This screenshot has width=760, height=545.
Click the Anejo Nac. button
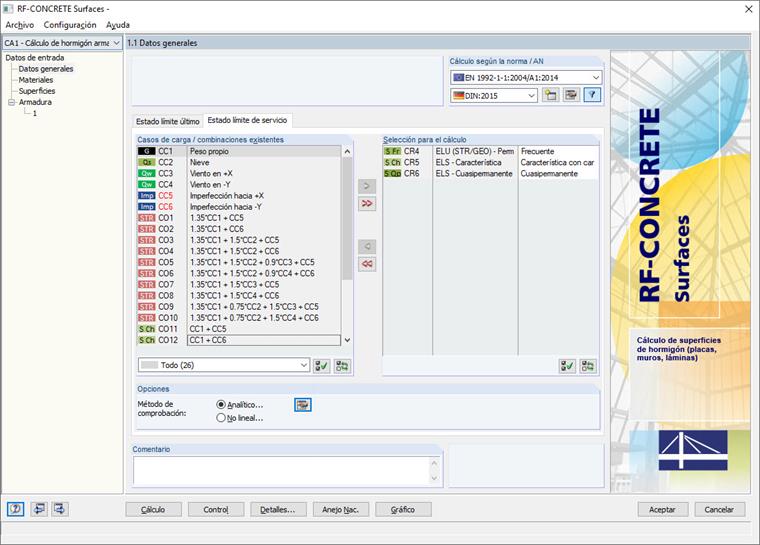tap(341, 510)
